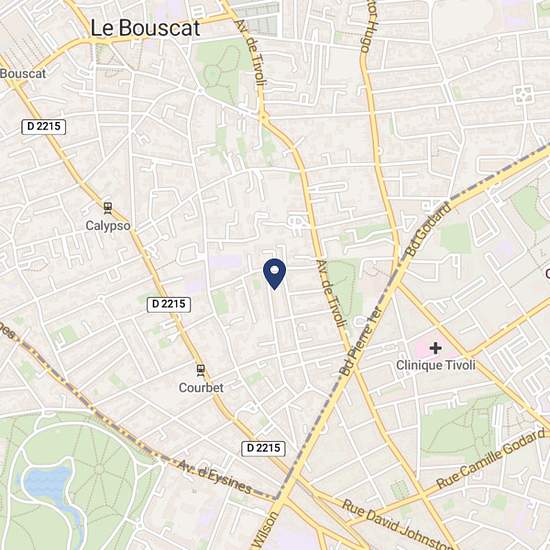Click the square garden symbol at top right
Screen dimensions: 550x550
(523, 95)
